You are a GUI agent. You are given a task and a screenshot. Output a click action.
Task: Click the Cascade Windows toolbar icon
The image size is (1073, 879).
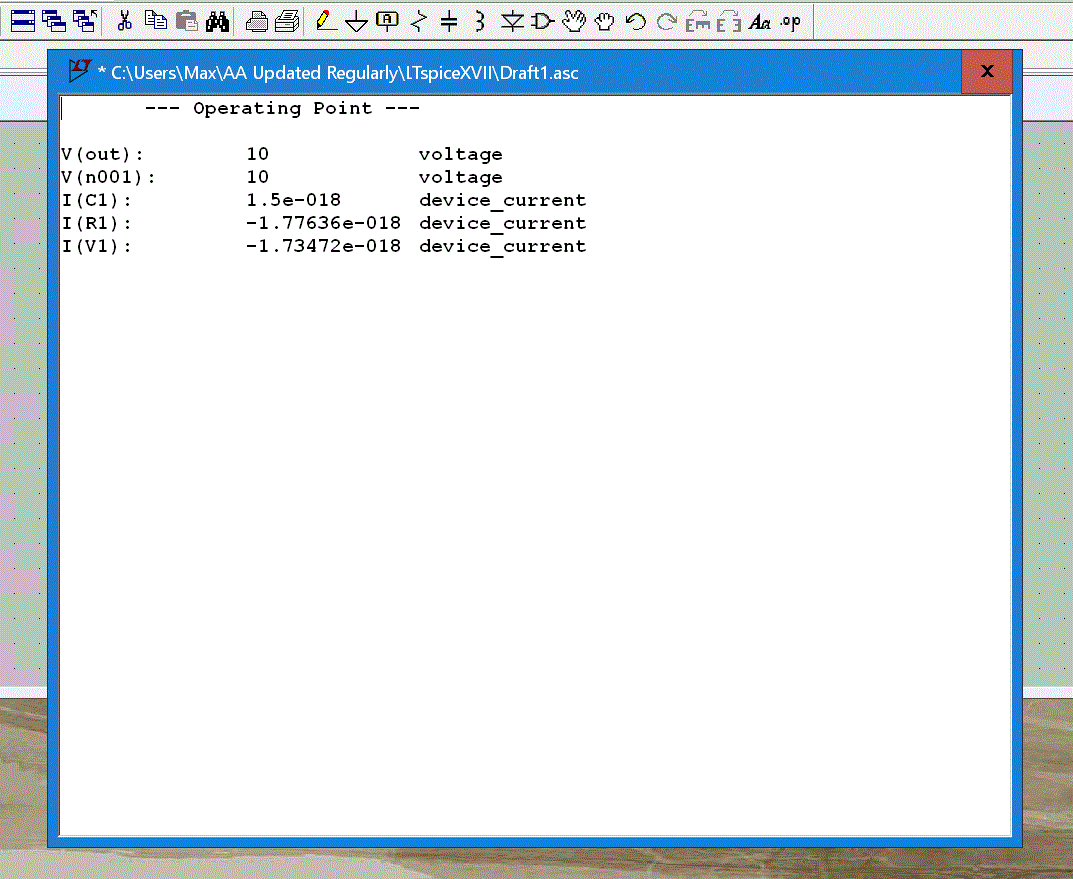(54, 21)
